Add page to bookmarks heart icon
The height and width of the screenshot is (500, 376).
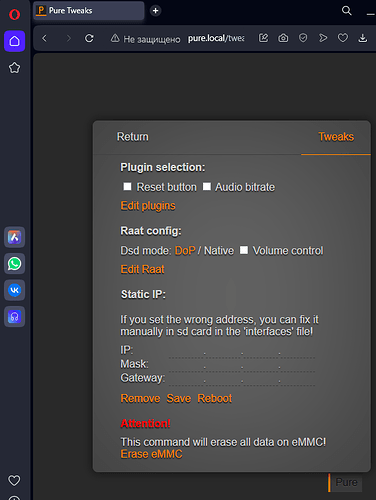tap(343, 38)
